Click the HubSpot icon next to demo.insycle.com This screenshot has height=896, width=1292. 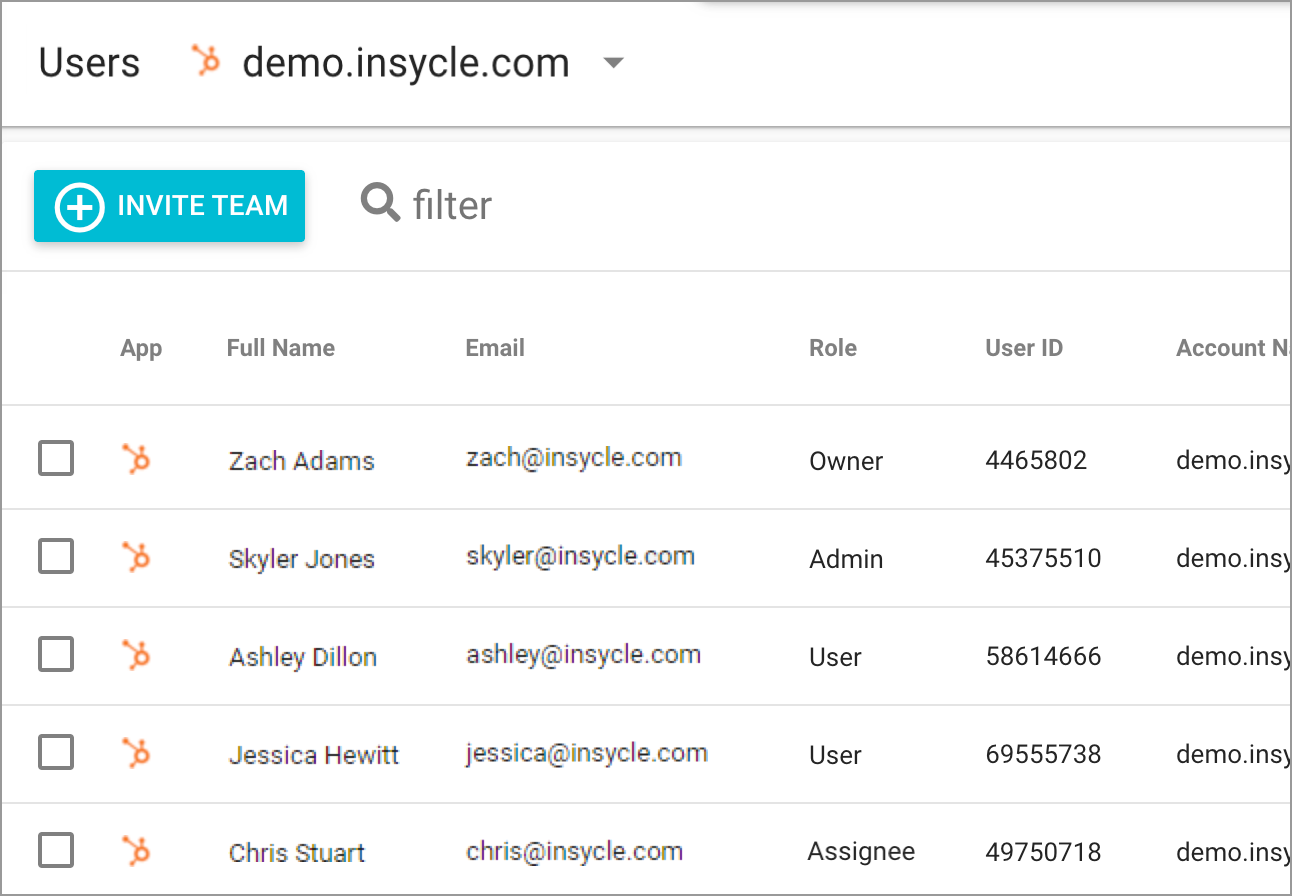click(x=207, y=61)
